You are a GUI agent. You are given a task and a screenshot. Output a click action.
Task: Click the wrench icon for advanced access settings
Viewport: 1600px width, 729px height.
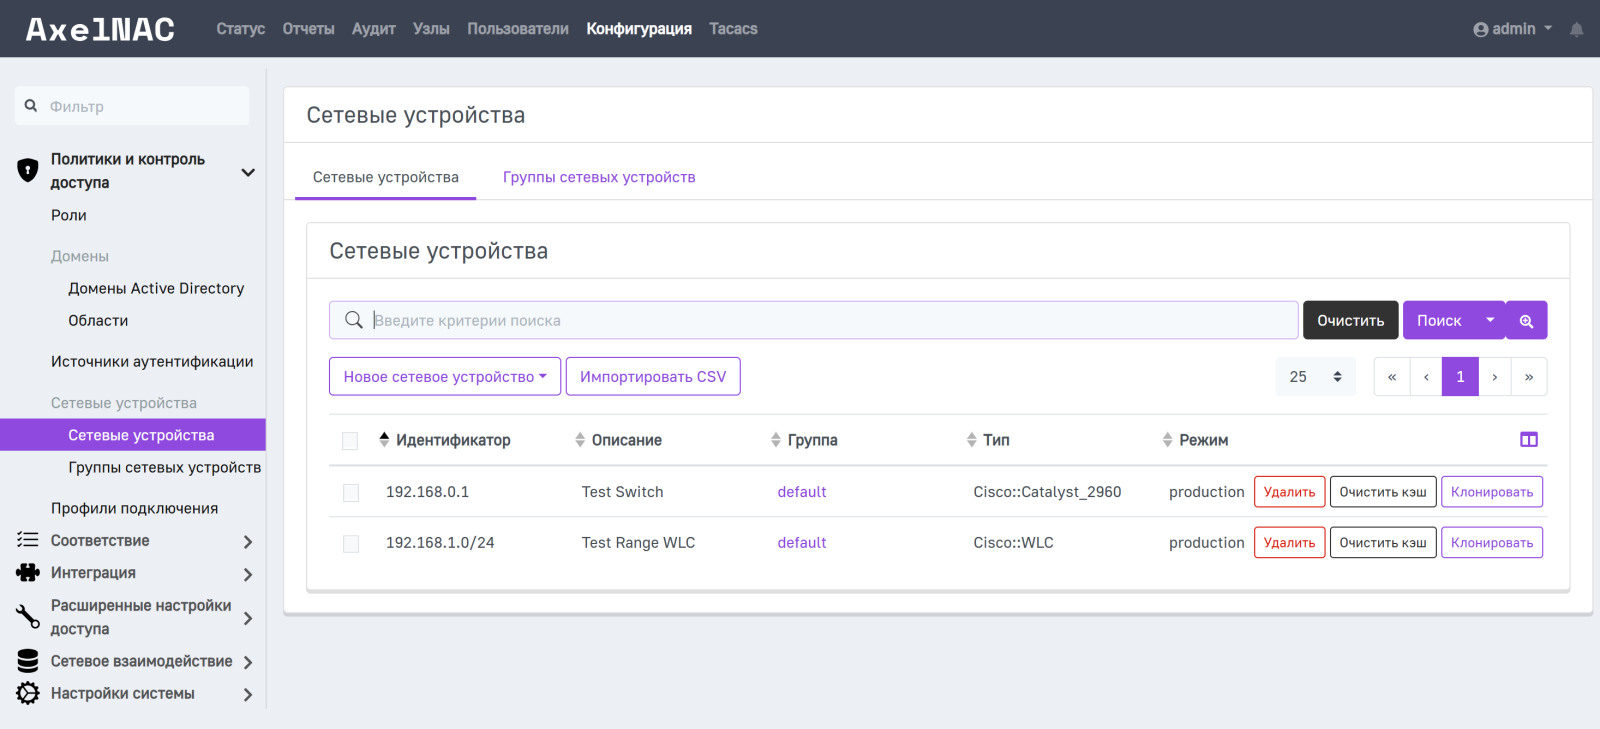[28, 617]
